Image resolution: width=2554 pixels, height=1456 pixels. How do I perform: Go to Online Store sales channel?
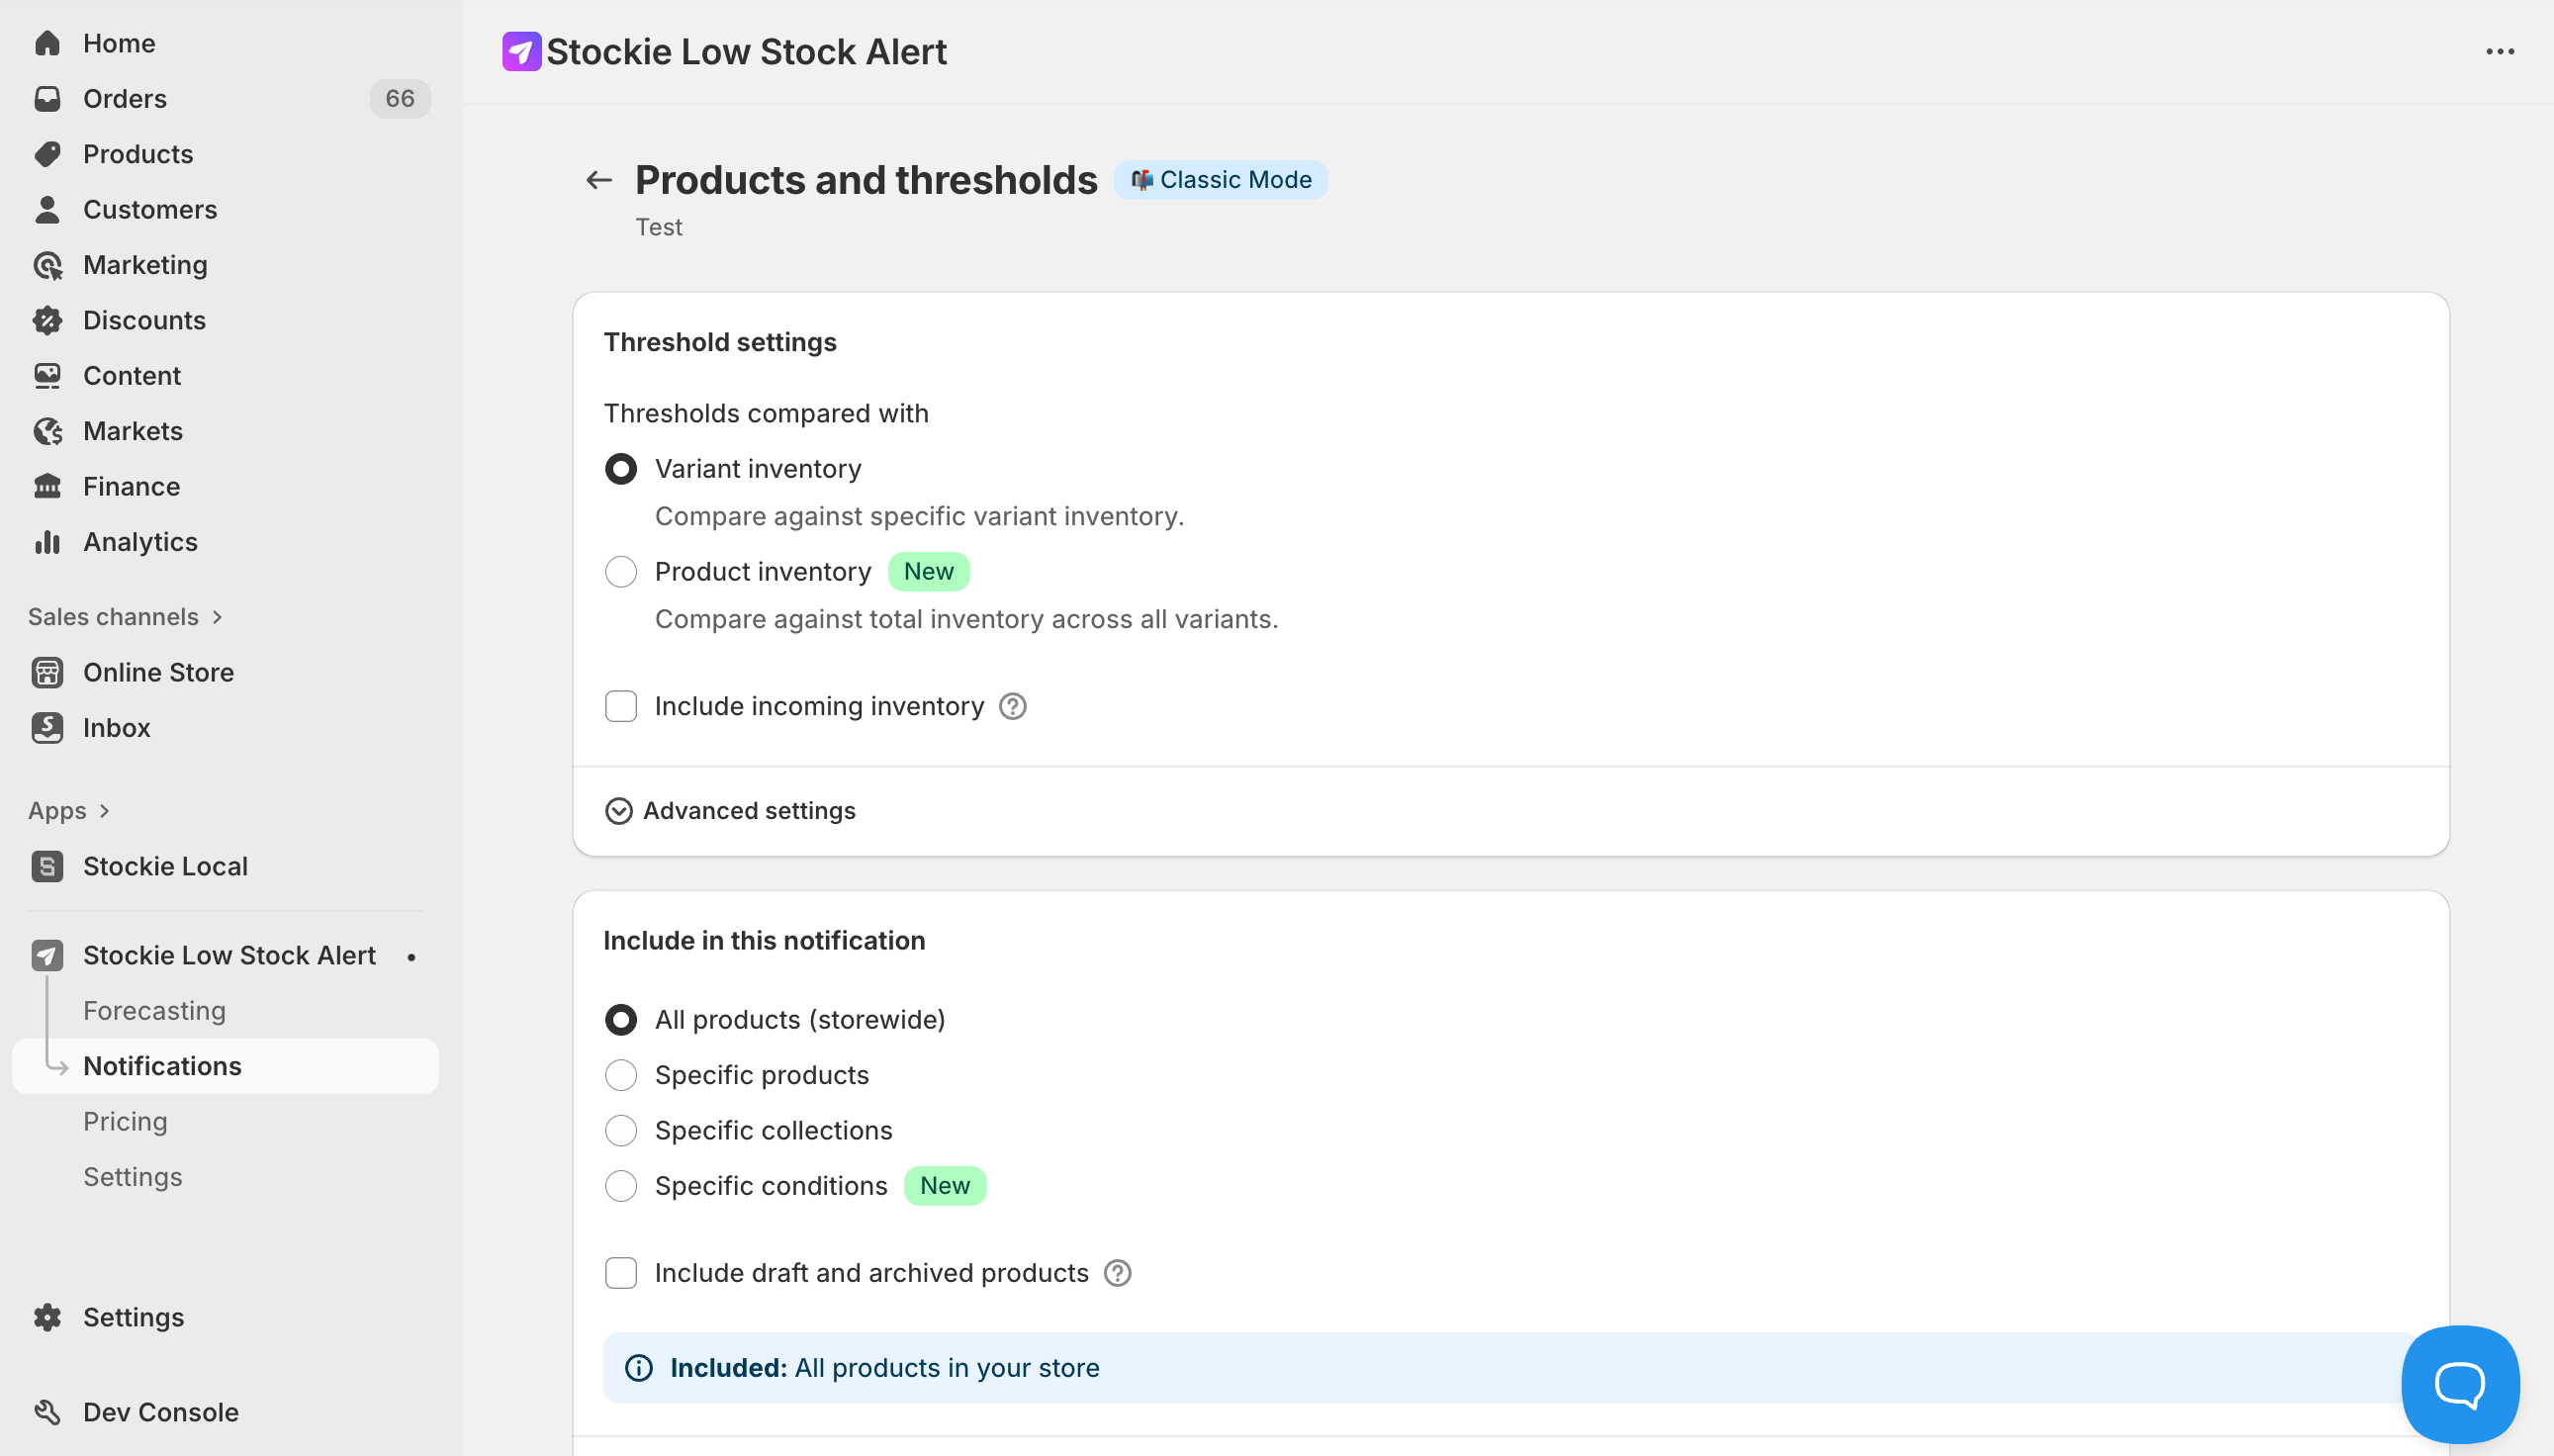point(158,672)
